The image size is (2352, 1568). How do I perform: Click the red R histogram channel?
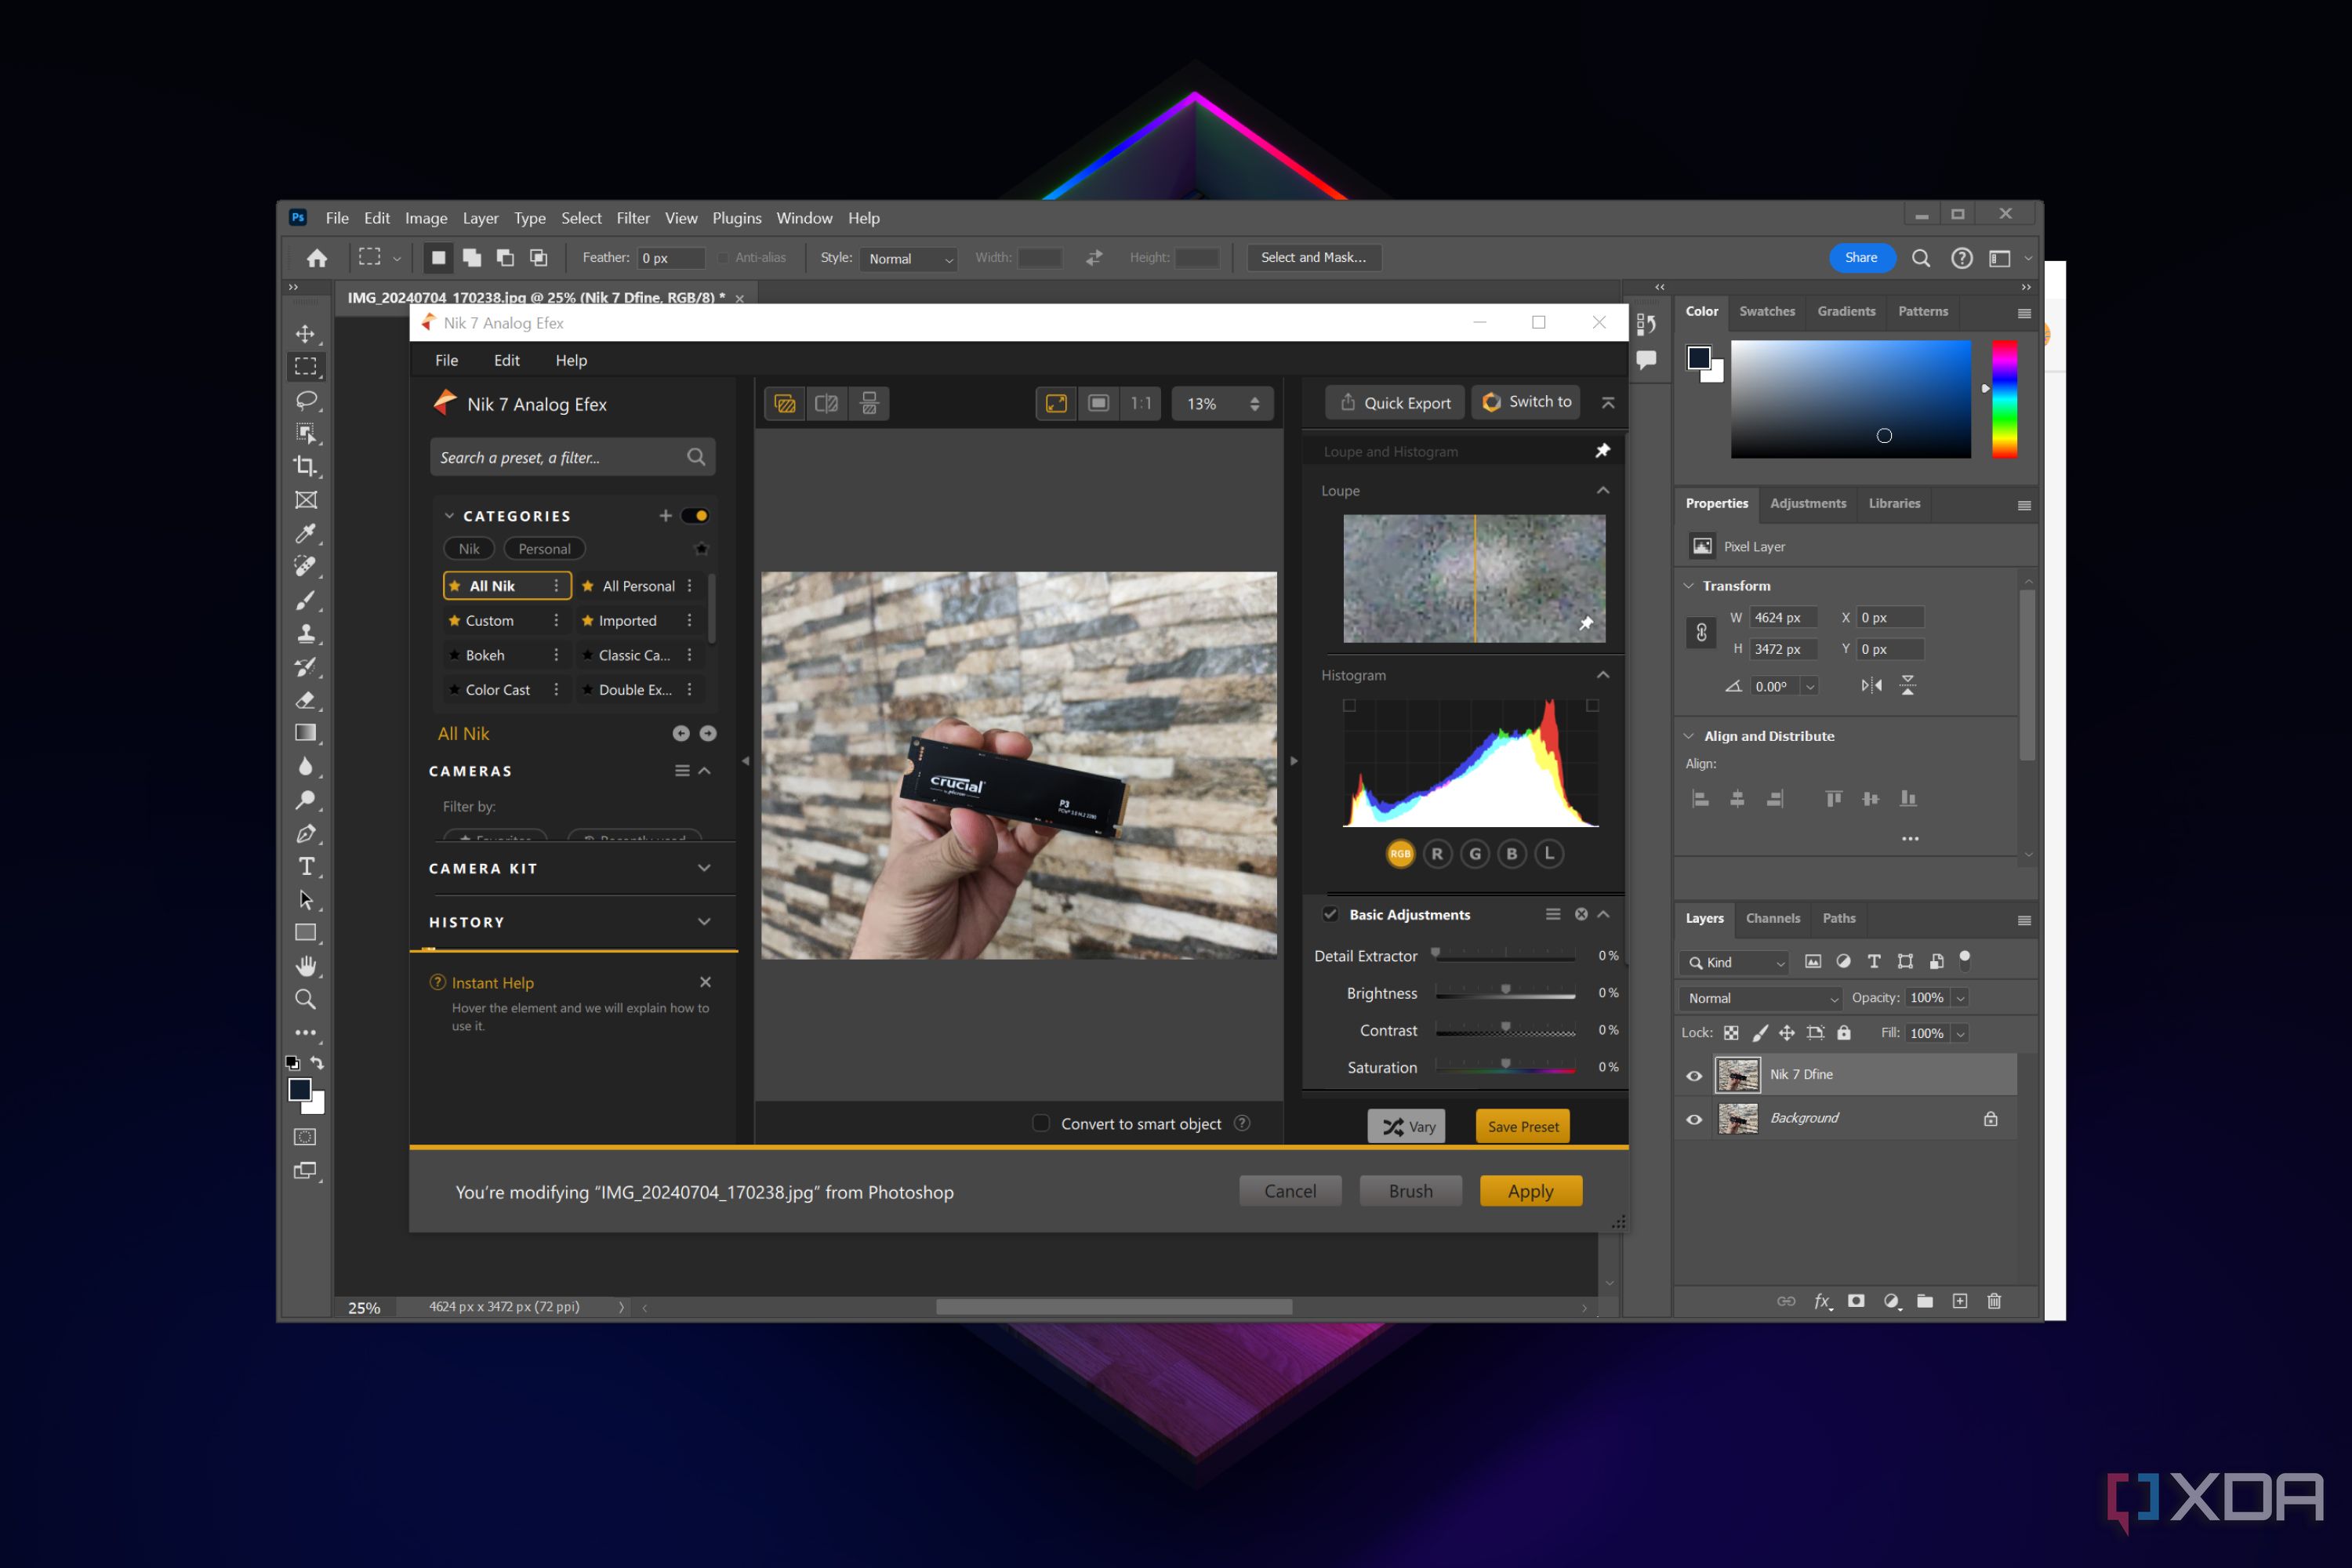1437,853
